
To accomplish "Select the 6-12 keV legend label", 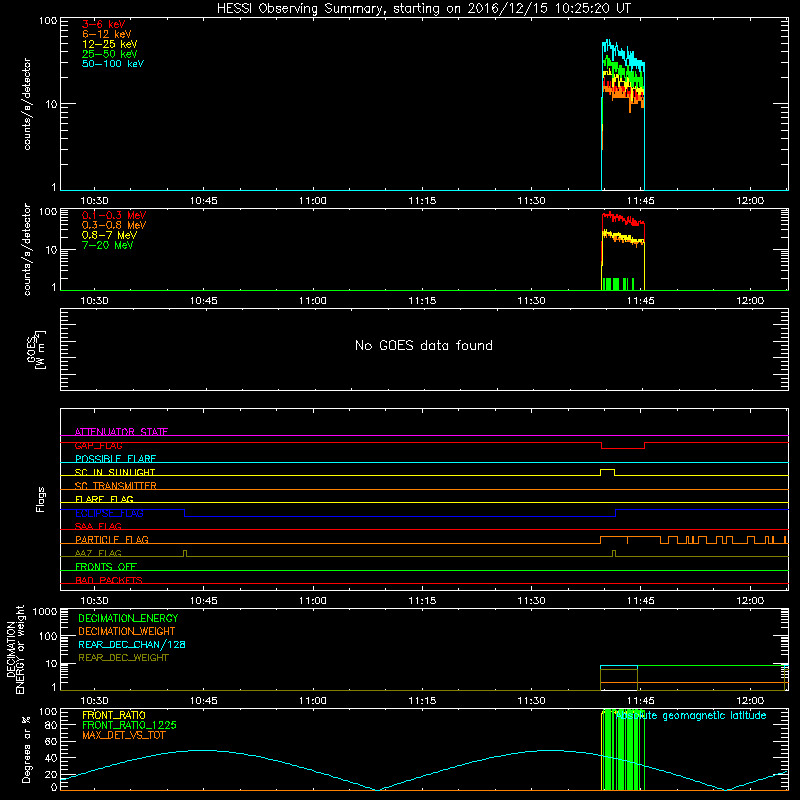I will point(107,34).
